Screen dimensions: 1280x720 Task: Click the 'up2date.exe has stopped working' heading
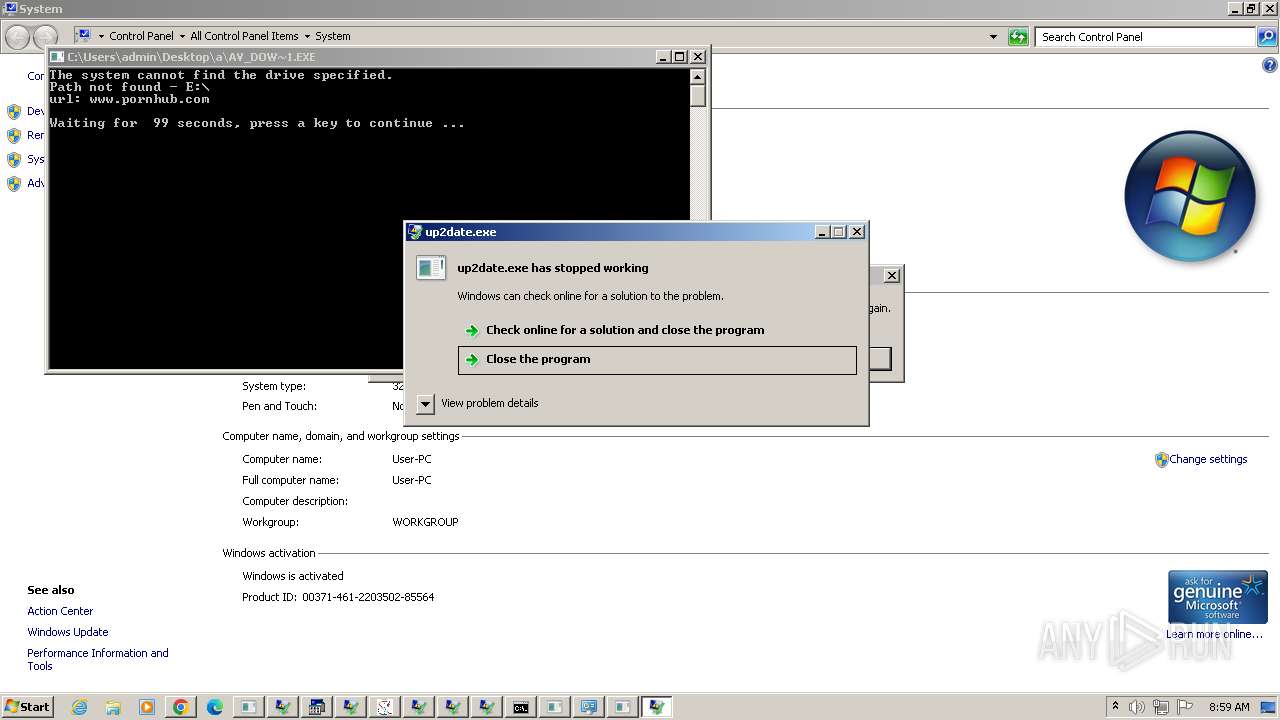(553, 268)
